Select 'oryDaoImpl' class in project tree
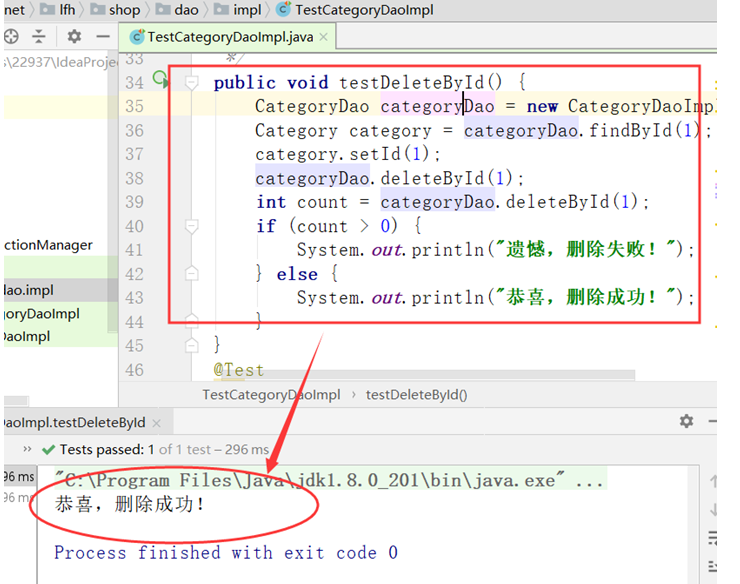The width and height of the screenshot is (740, 584). (x=42, y=314)
